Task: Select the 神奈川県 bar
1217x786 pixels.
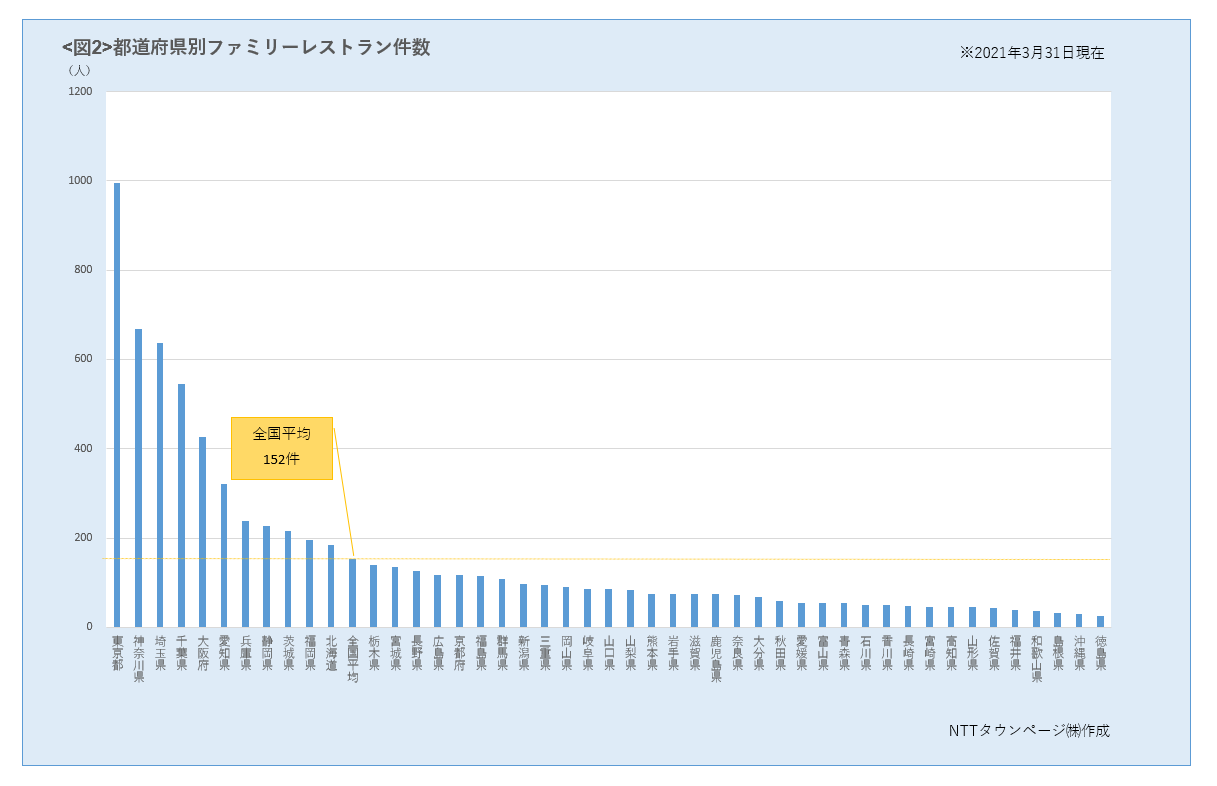Action: [x=138, y=478]
